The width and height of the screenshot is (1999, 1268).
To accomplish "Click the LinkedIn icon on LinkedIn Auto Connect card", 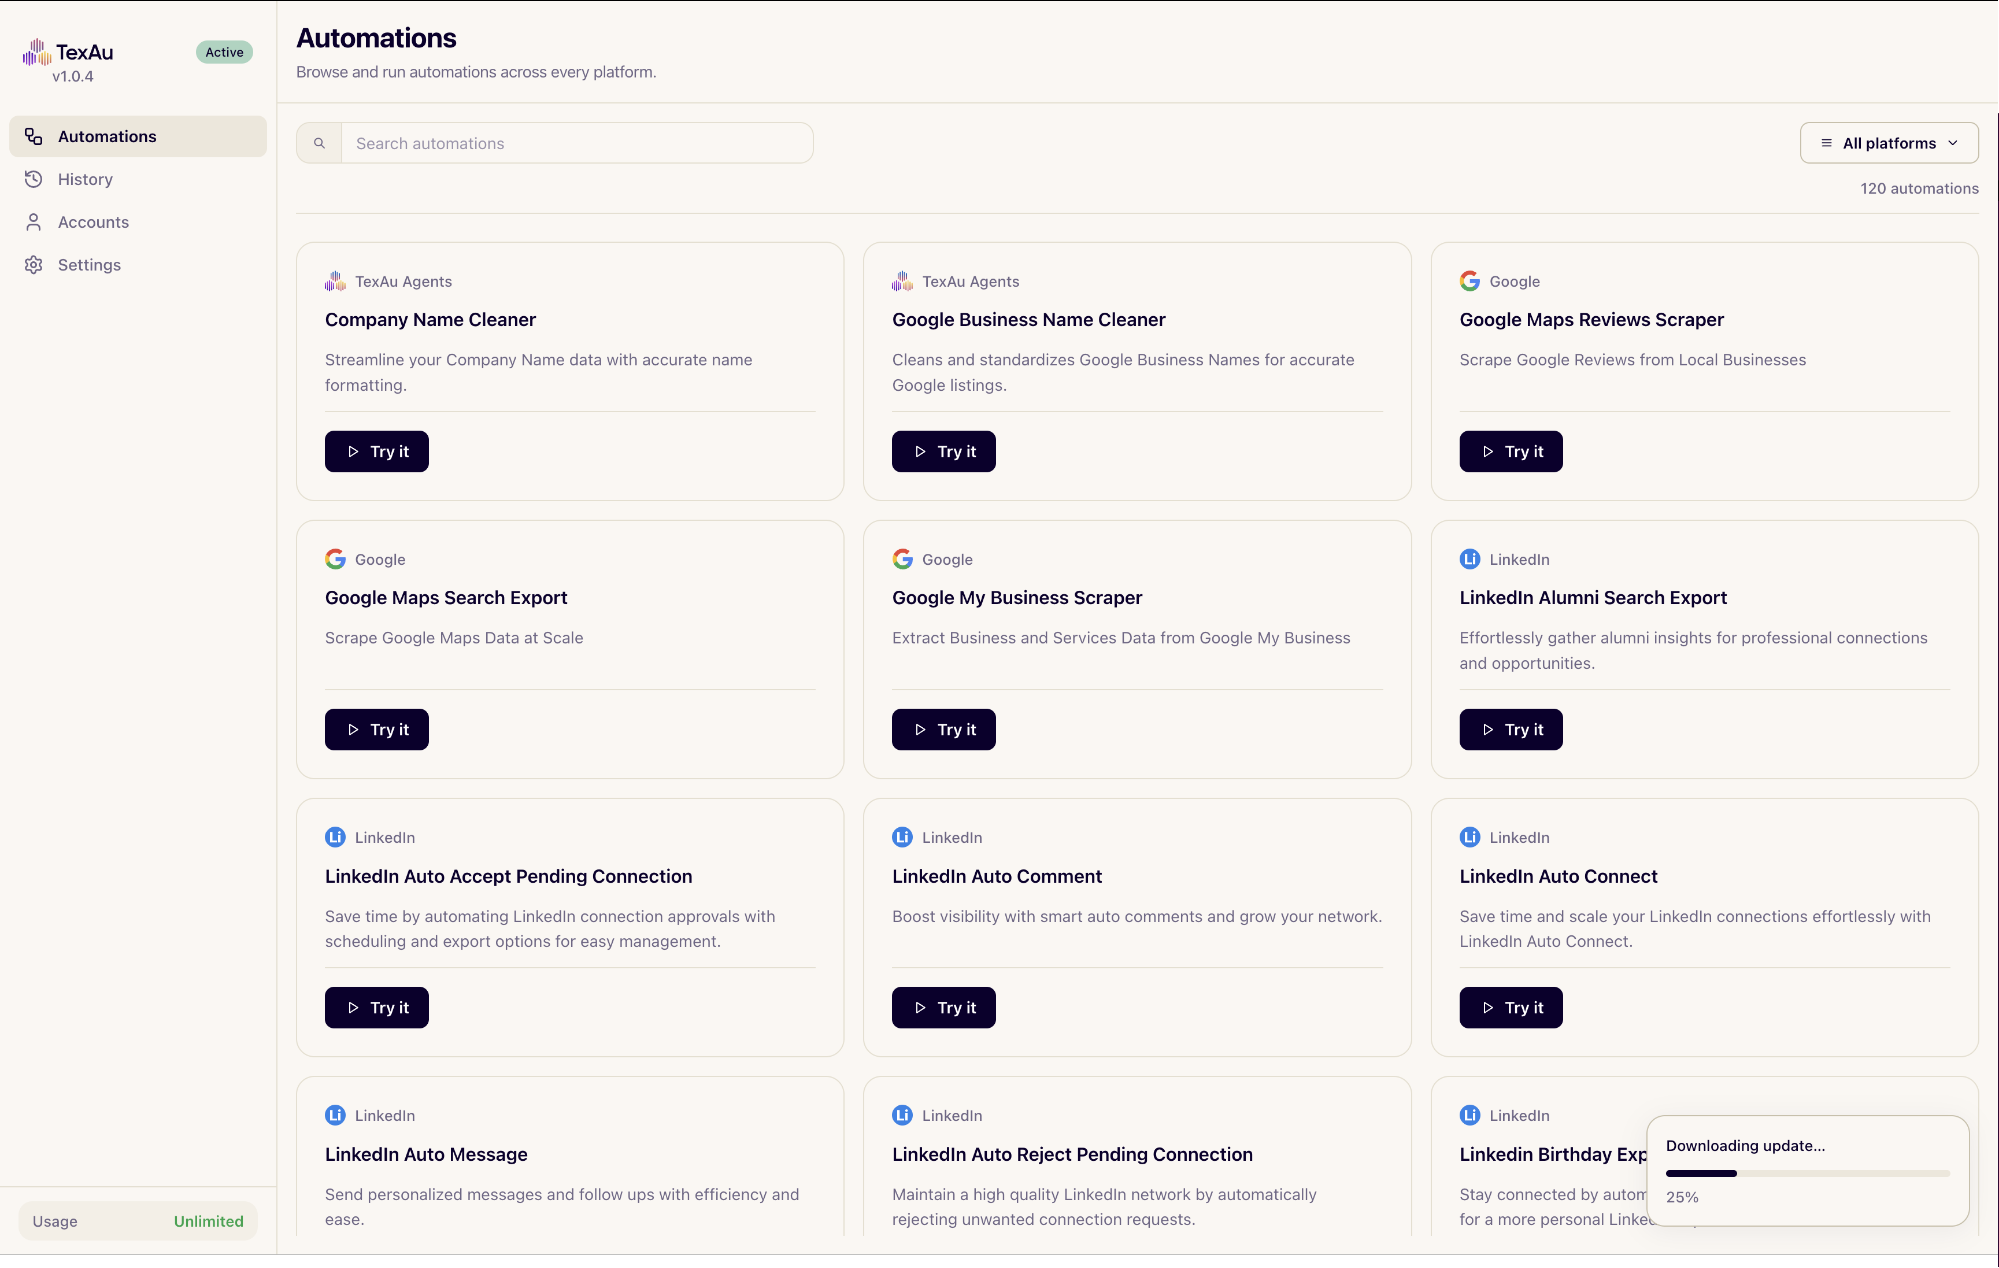I will [x=1470, y=837].
